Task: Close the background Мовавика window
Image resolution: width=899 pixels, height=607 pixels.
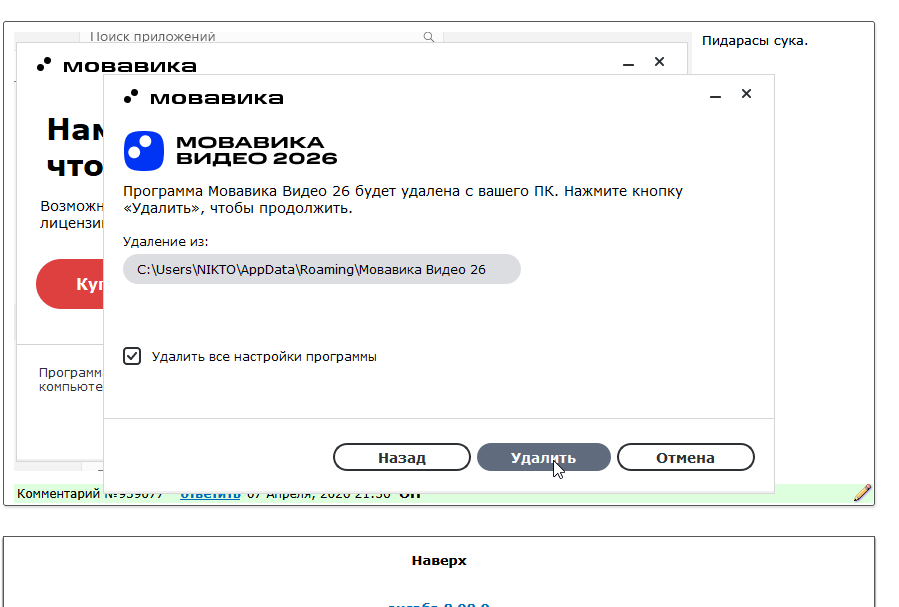Action: coord(659,62)
